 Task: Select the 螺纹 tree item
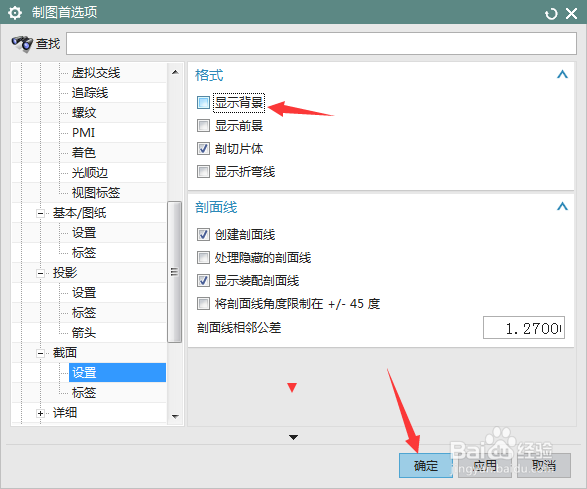click(x=84, y=112)
